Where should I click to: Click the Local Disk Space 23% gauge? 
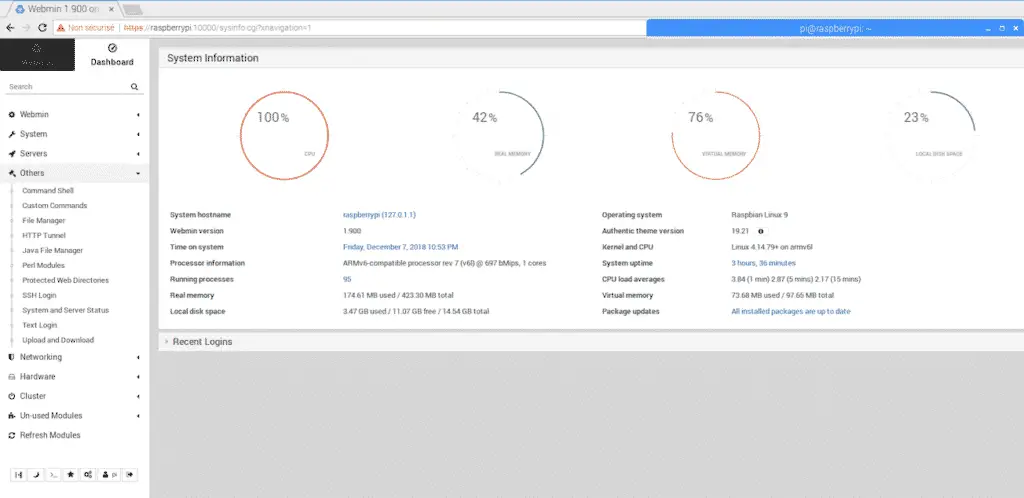point(931,135)
